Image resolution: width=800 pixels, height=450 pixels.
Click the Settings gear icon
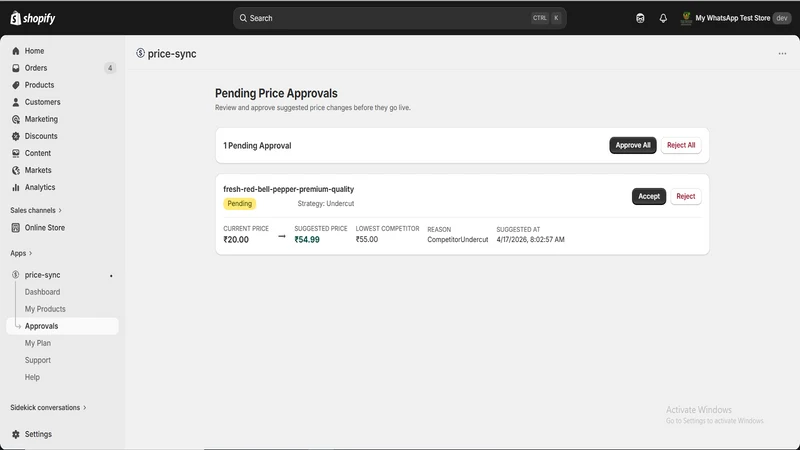(16, 434)
